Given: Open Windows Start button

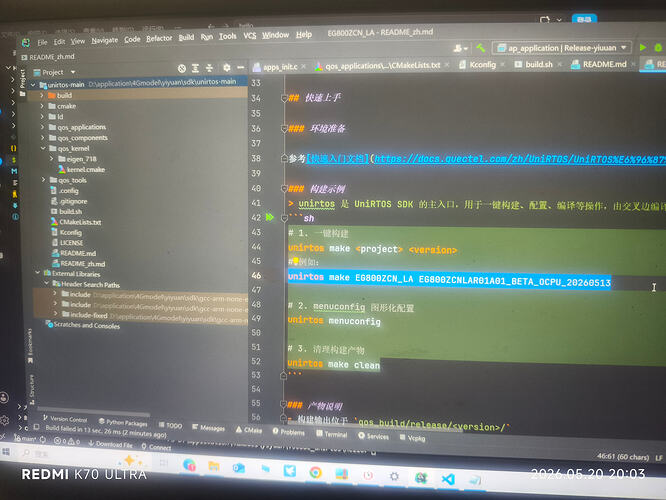Looking at the screenshot, I should tap(6, 451).
